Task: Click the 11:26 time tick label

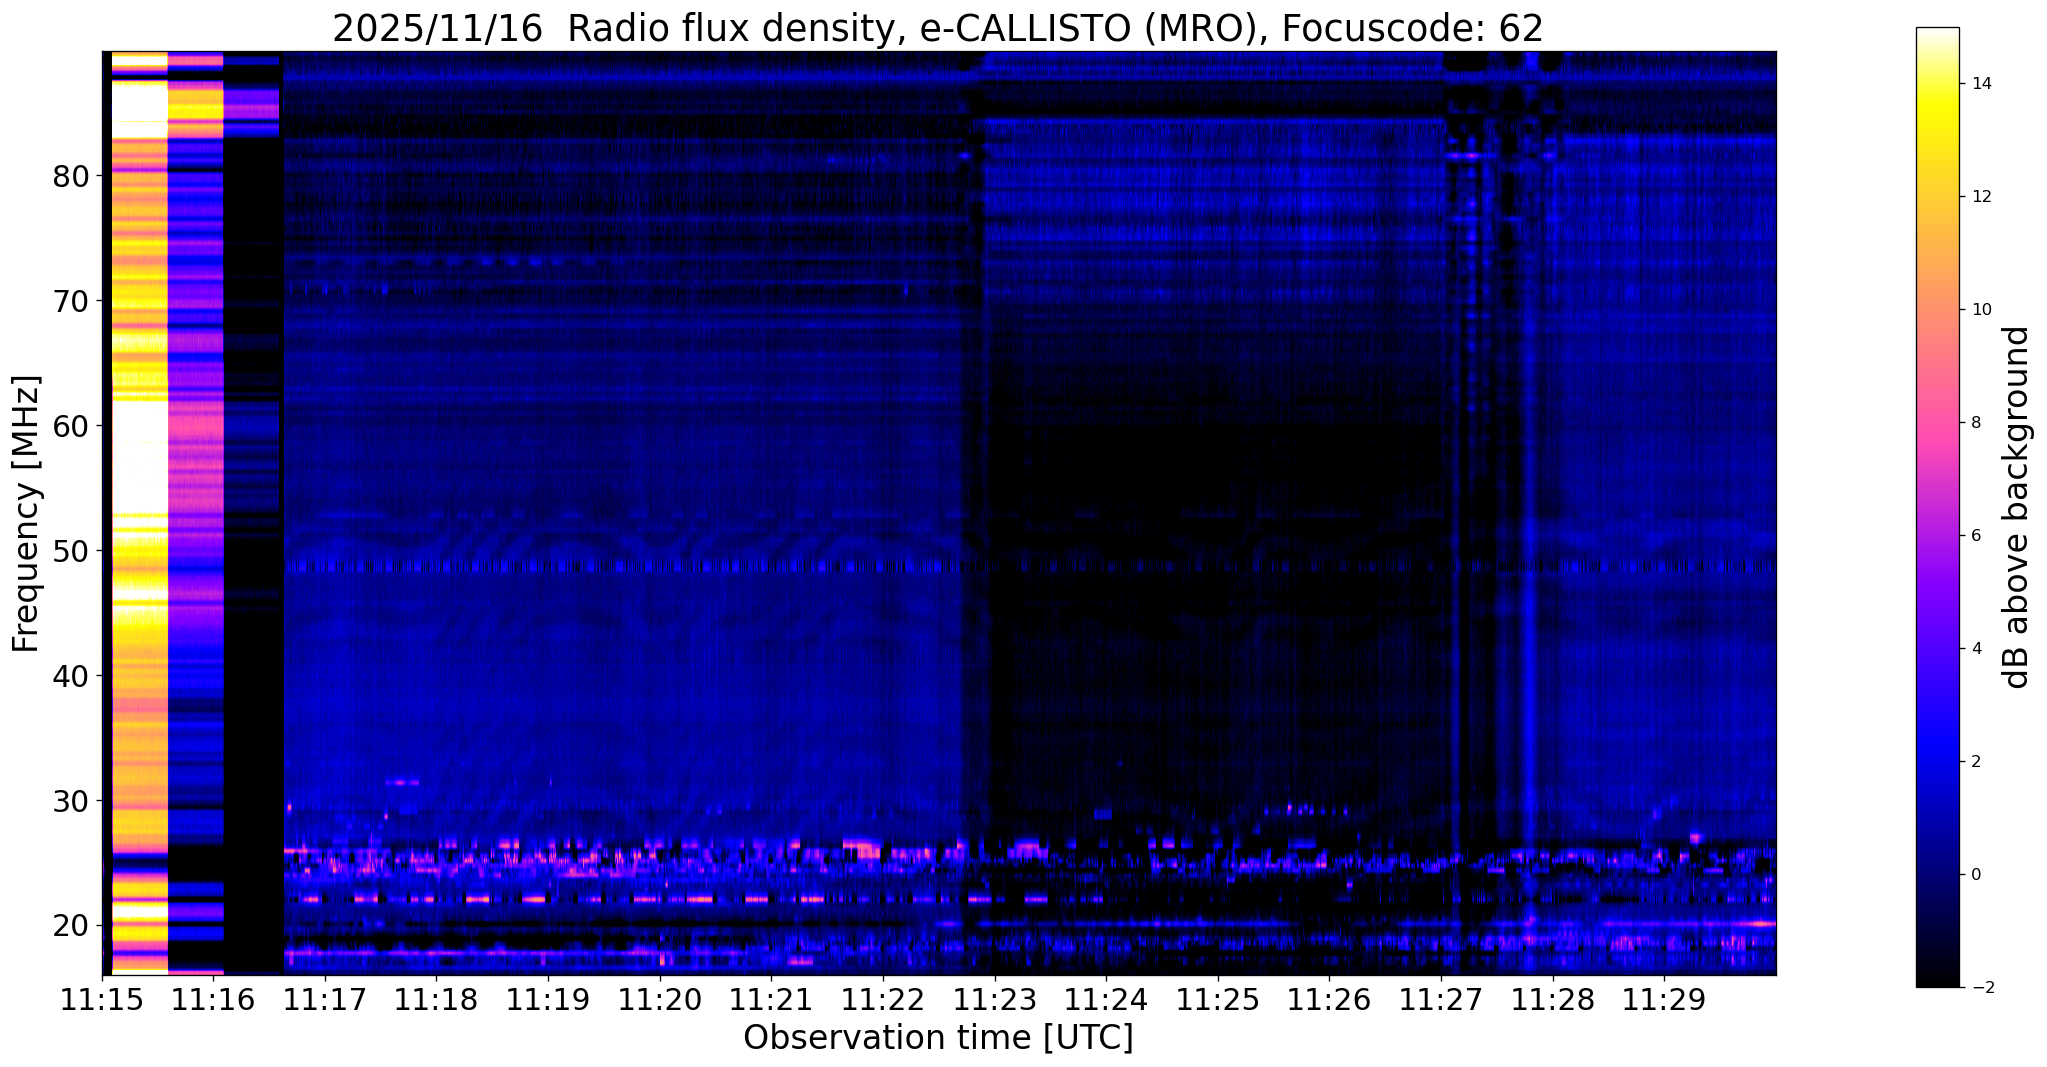Action: 1329,1000
